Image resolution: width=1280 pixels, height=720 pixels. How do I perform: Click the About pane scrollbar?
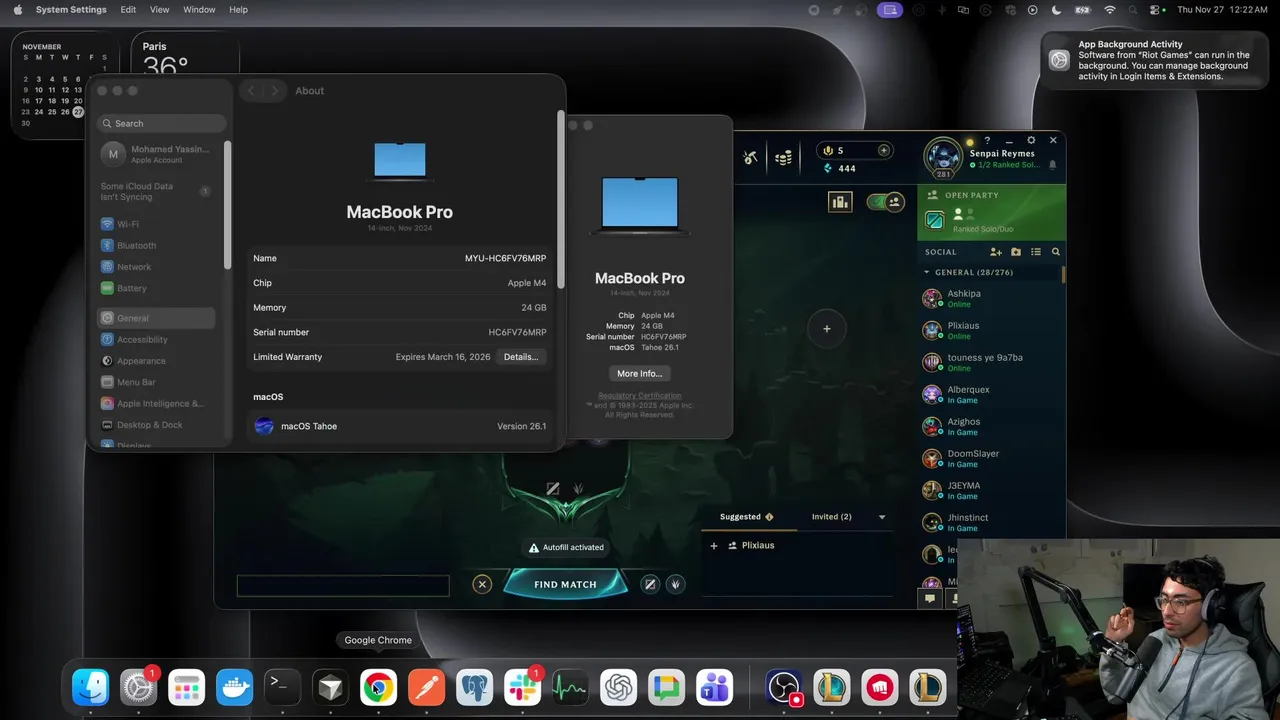click(x=560, y=198)
